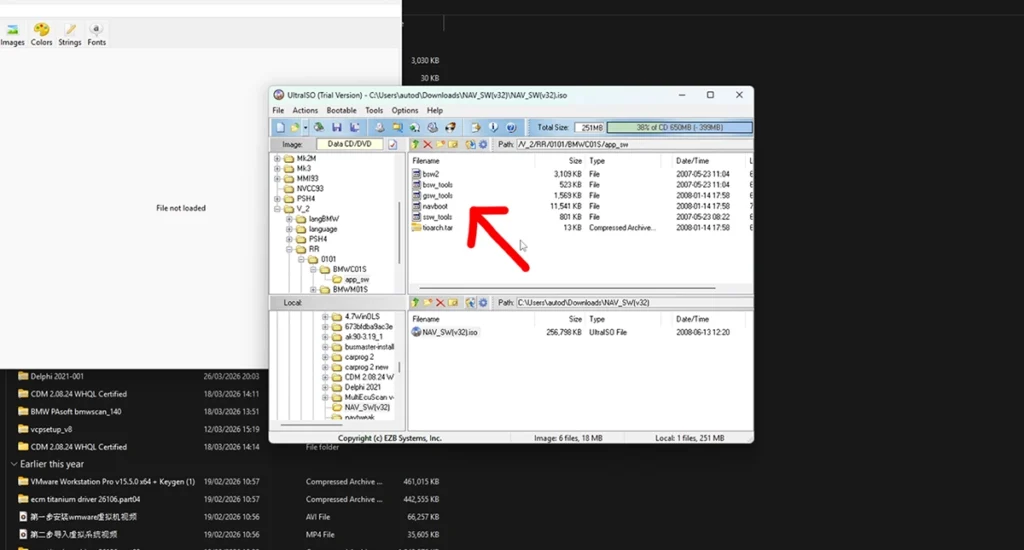Select the app_sw folder in the image tree
Screen dimensions: 1024x550
[x=357, y=280]
